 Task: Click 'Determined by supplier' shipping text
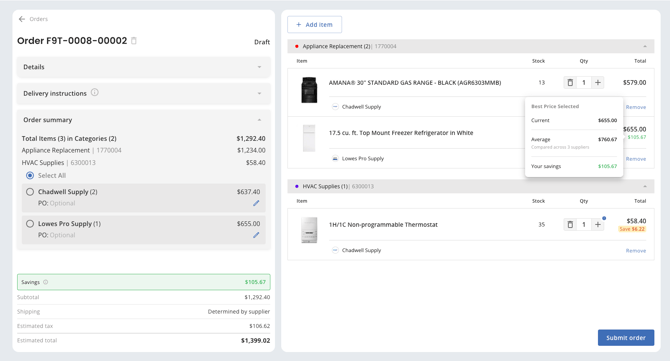pos(239,311)
